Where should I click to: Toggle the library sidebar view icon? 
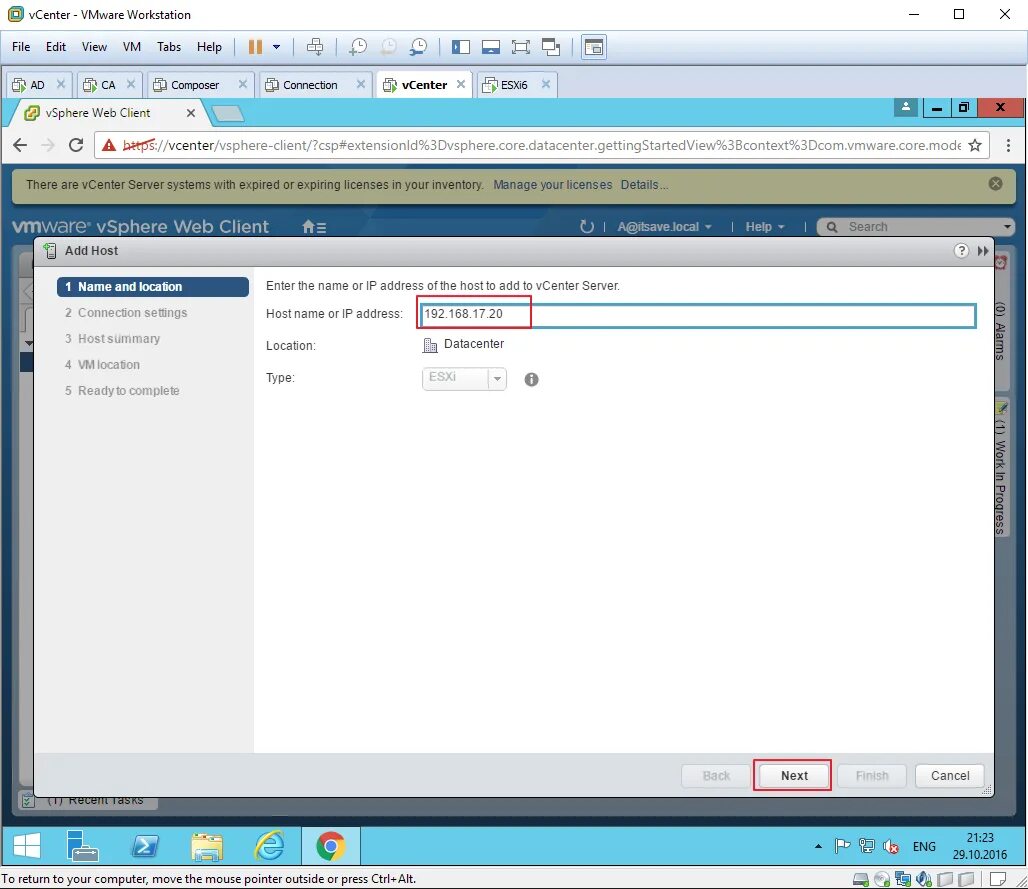tap(461, 47)
